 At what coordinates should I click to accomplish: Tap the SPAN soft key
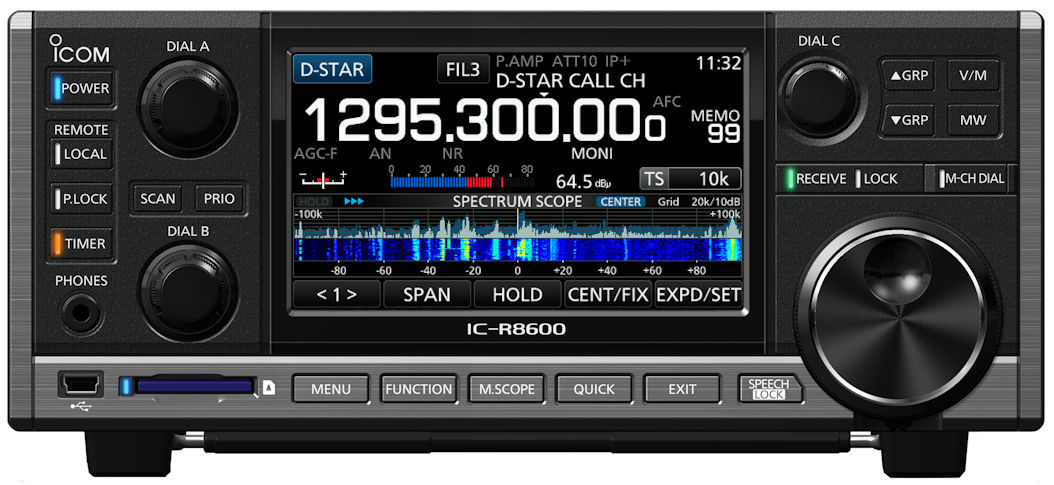click(x=427, y=294)
